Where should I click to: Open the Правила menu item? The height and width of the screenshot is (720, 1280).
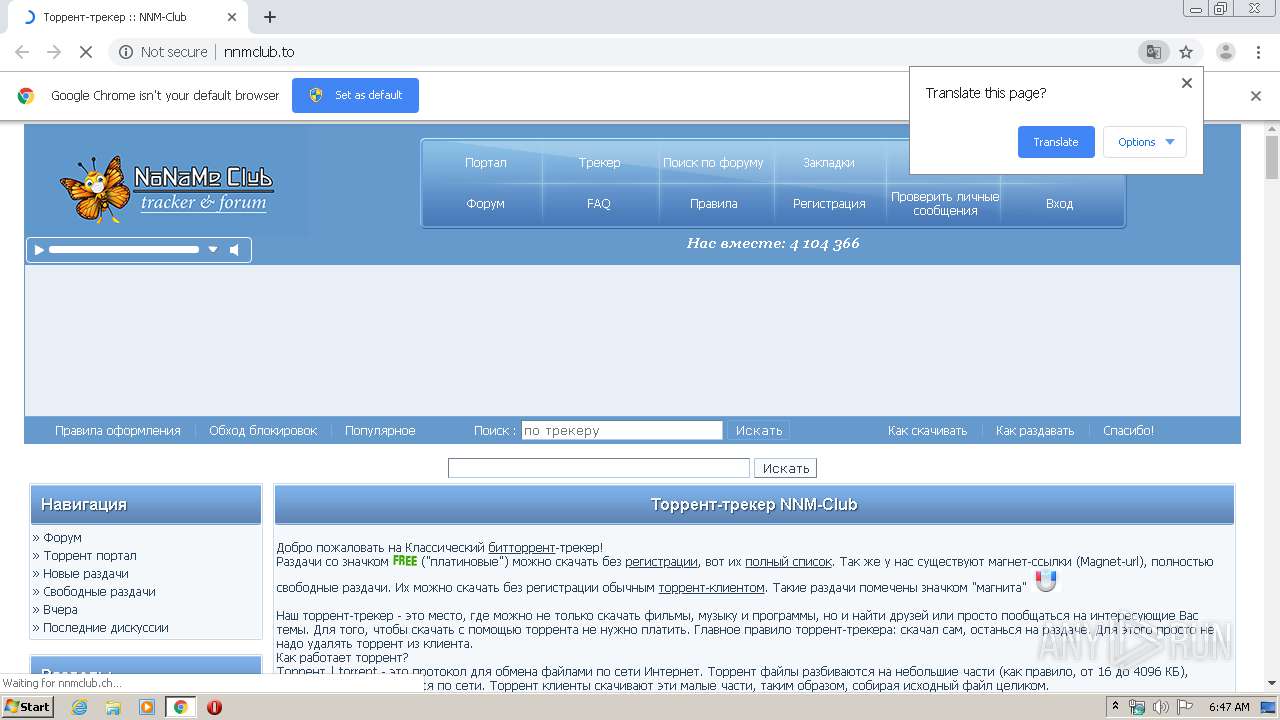(x=714, y=204)
